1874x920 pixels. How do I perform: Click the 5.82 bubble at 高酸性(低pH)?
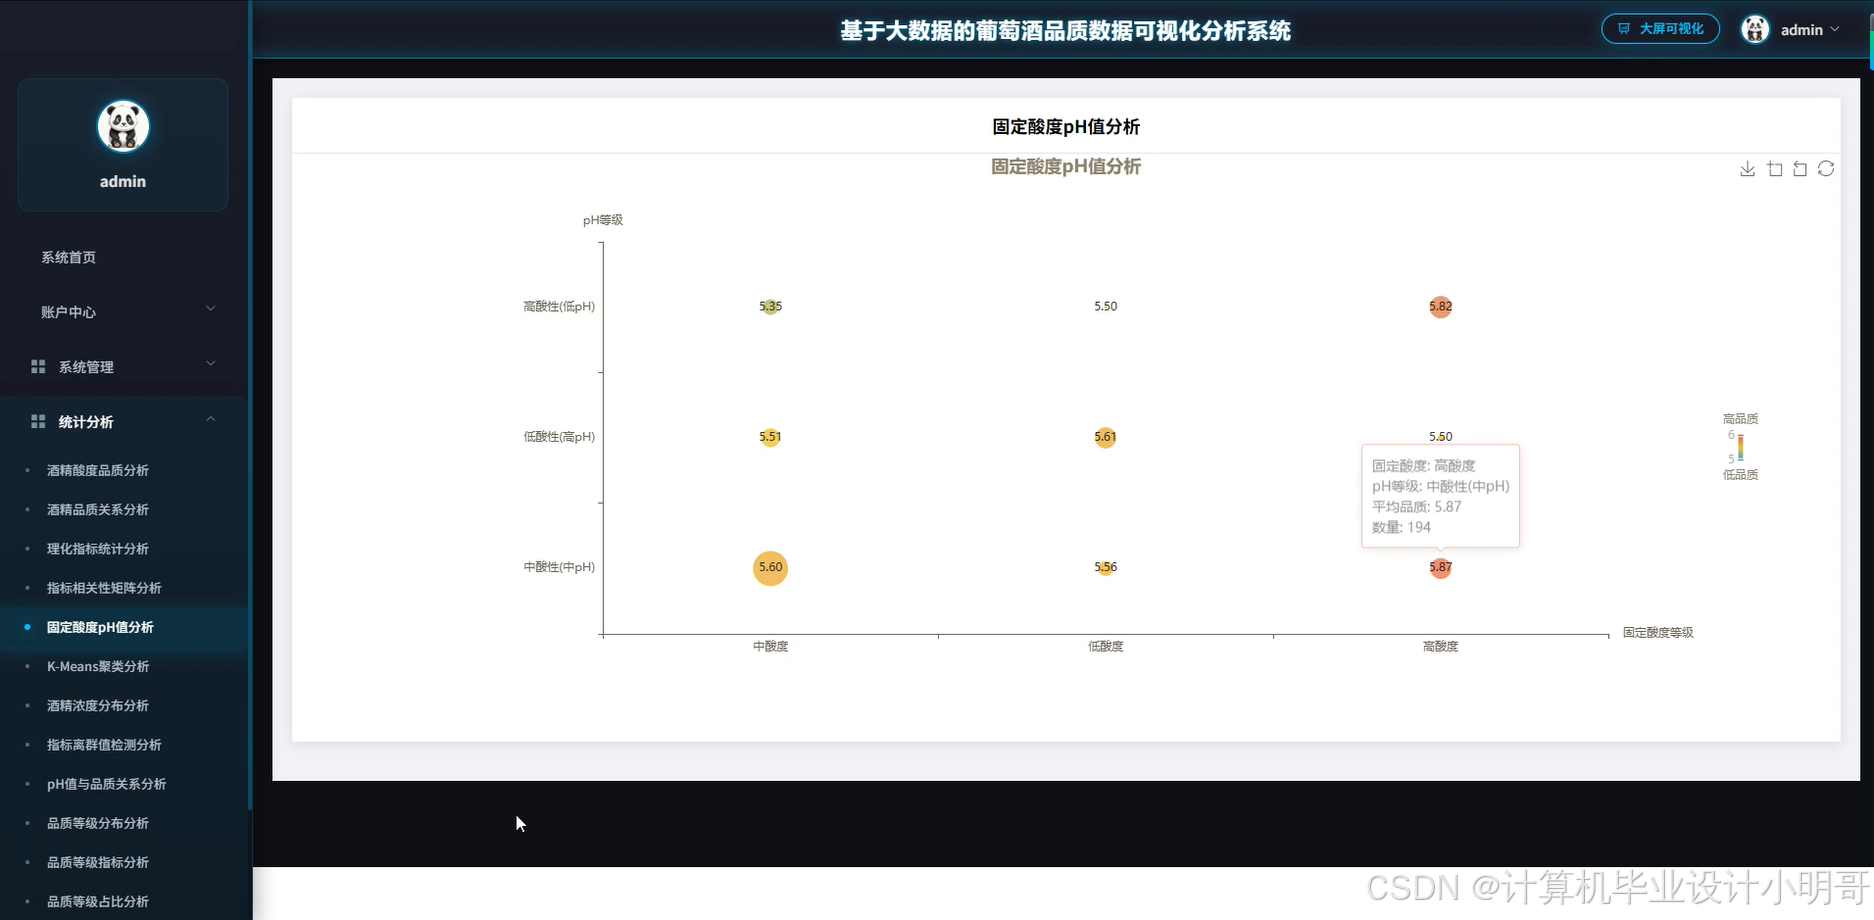tap(1440, 307)
